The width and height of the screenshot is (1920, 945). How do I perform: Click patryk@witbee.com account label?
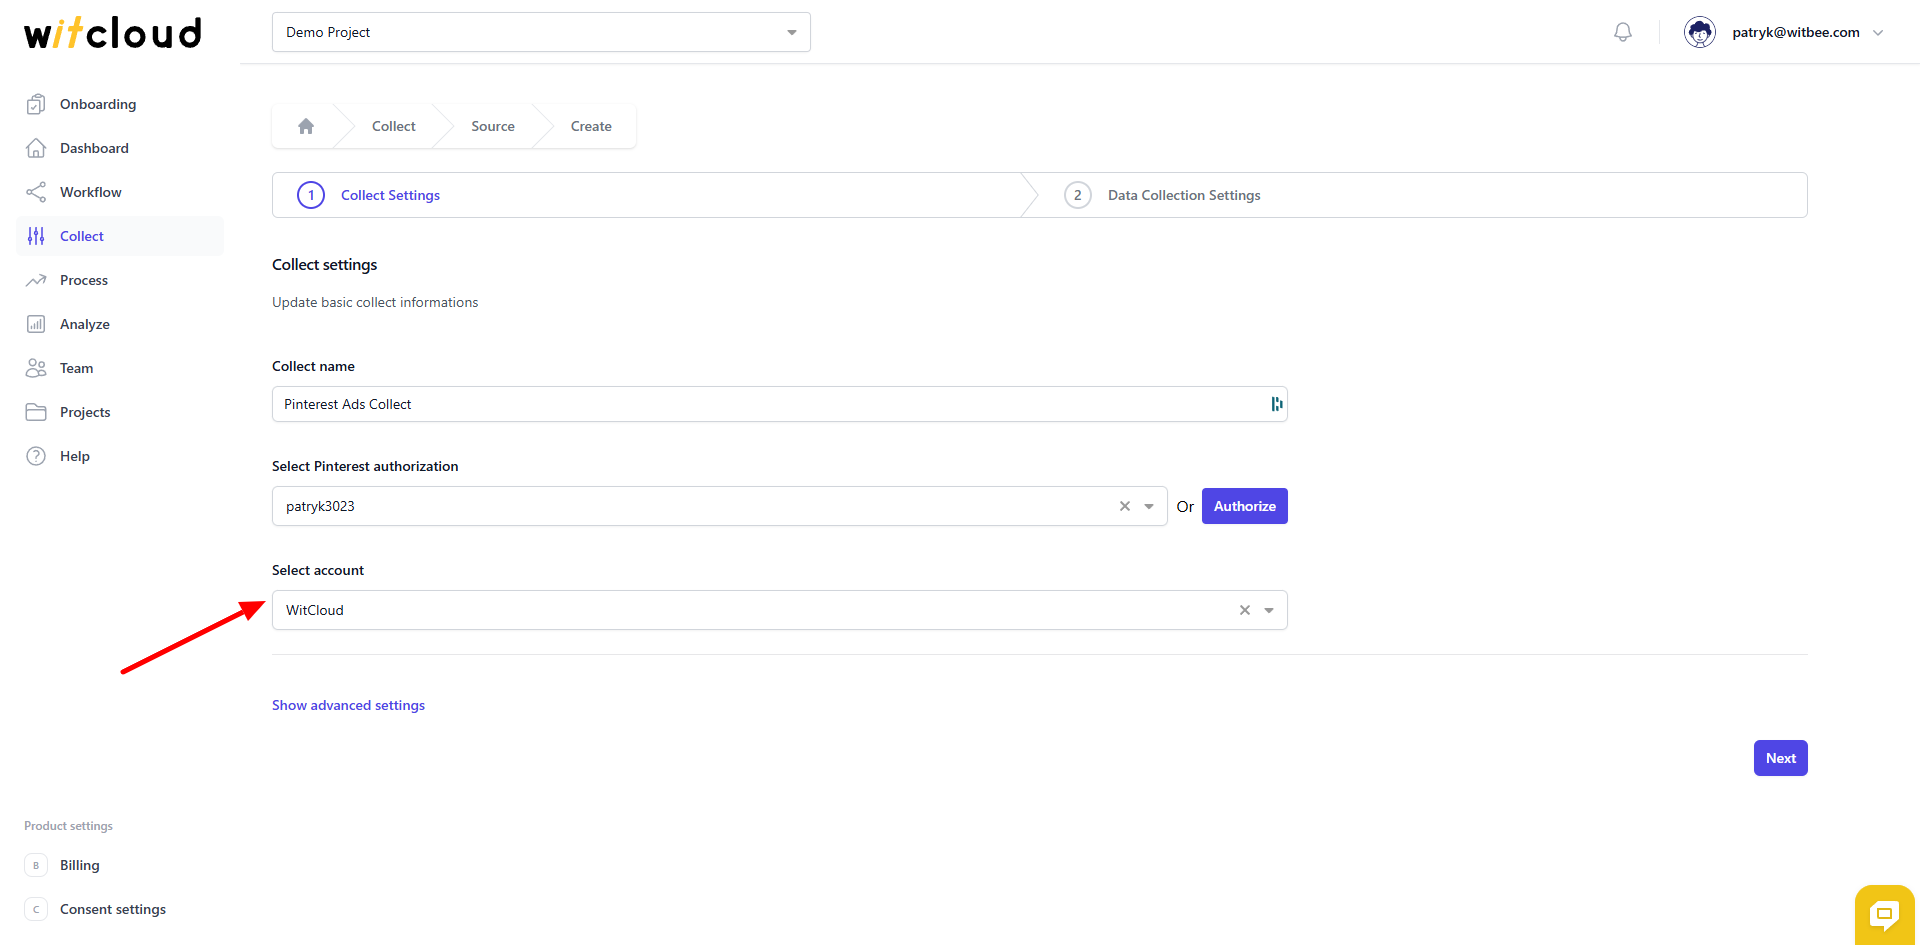1796,32
